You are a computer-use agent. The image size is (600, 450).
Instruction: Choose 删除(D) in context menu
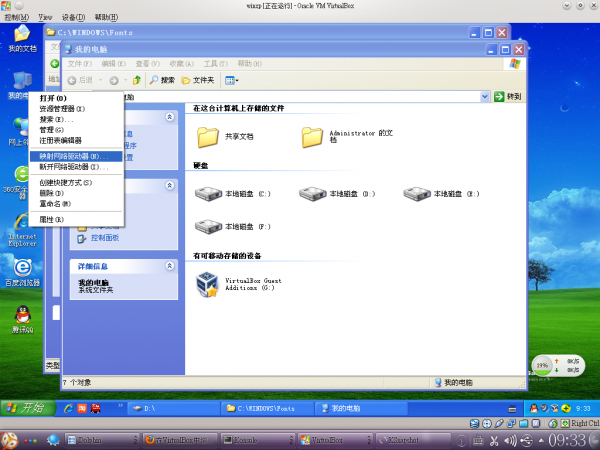(76, 193)
